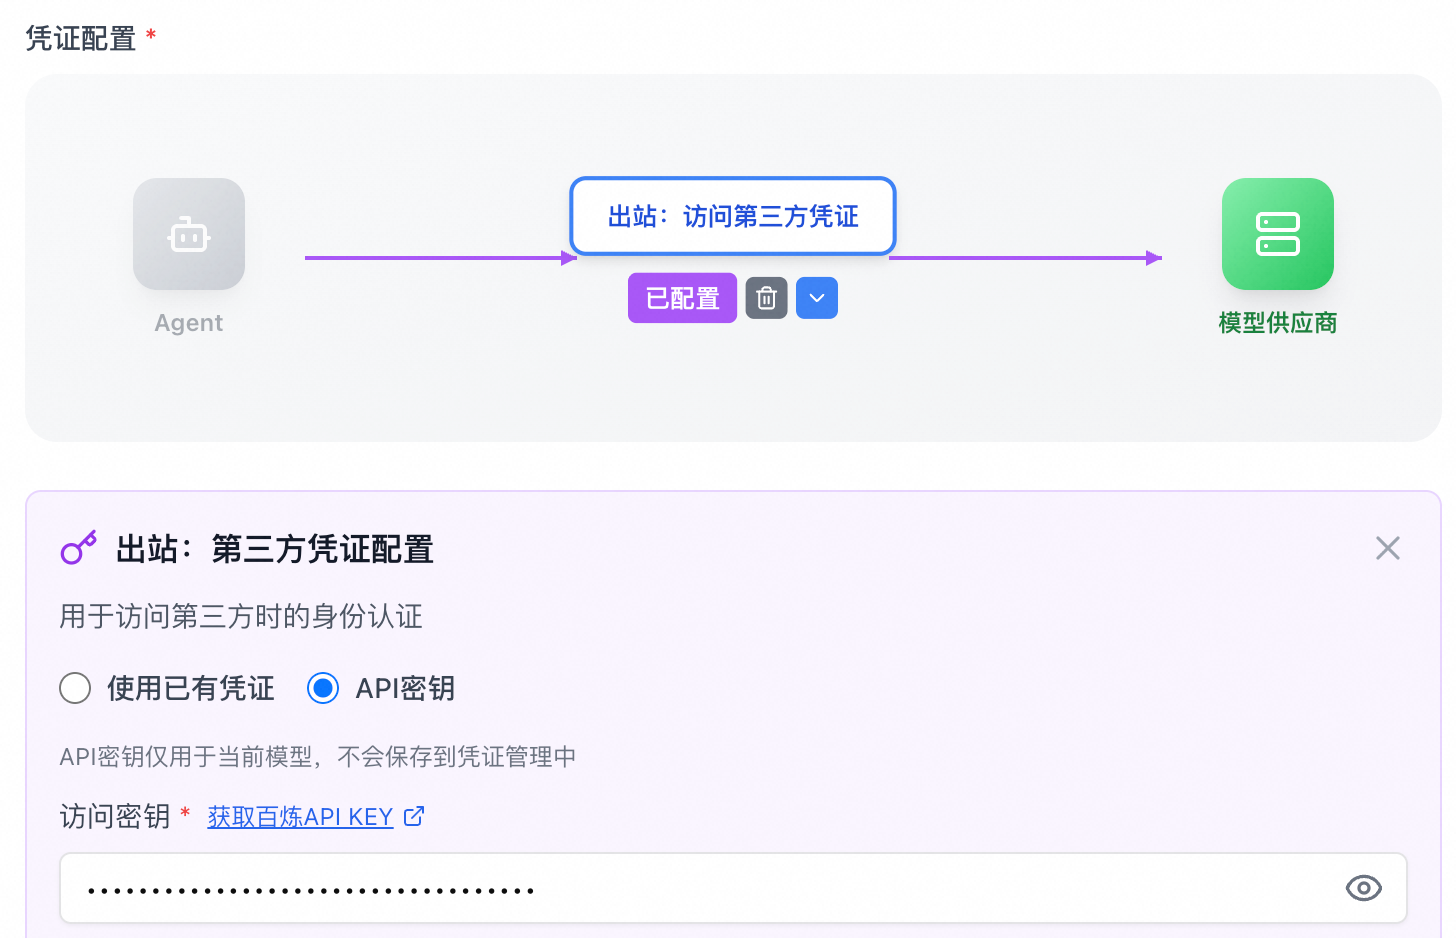The height and width of the screenshot is (938, 1456).
Task: Select the 使用已有凭证 radio option
Action: [75, 688]
